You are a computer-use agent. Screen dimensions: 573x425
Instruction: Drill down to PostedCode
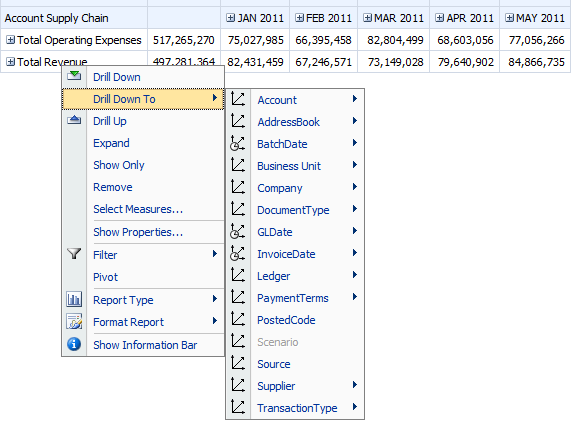click(x=286, y=320)
